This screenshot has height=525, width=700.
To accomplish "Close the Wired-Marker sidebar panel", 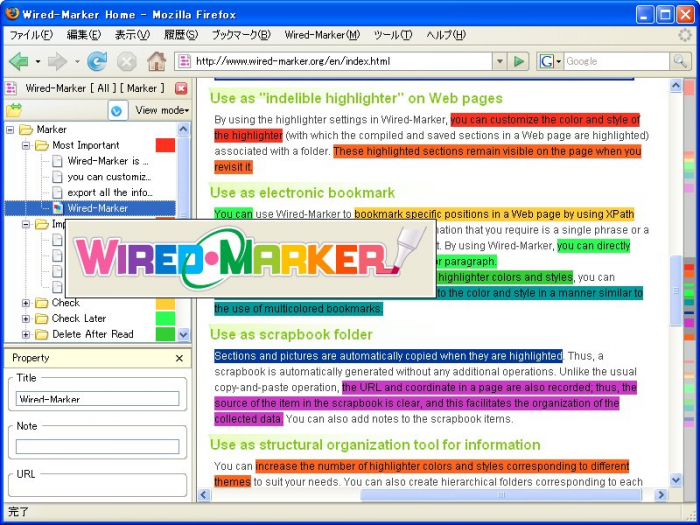I will [181, 88].
